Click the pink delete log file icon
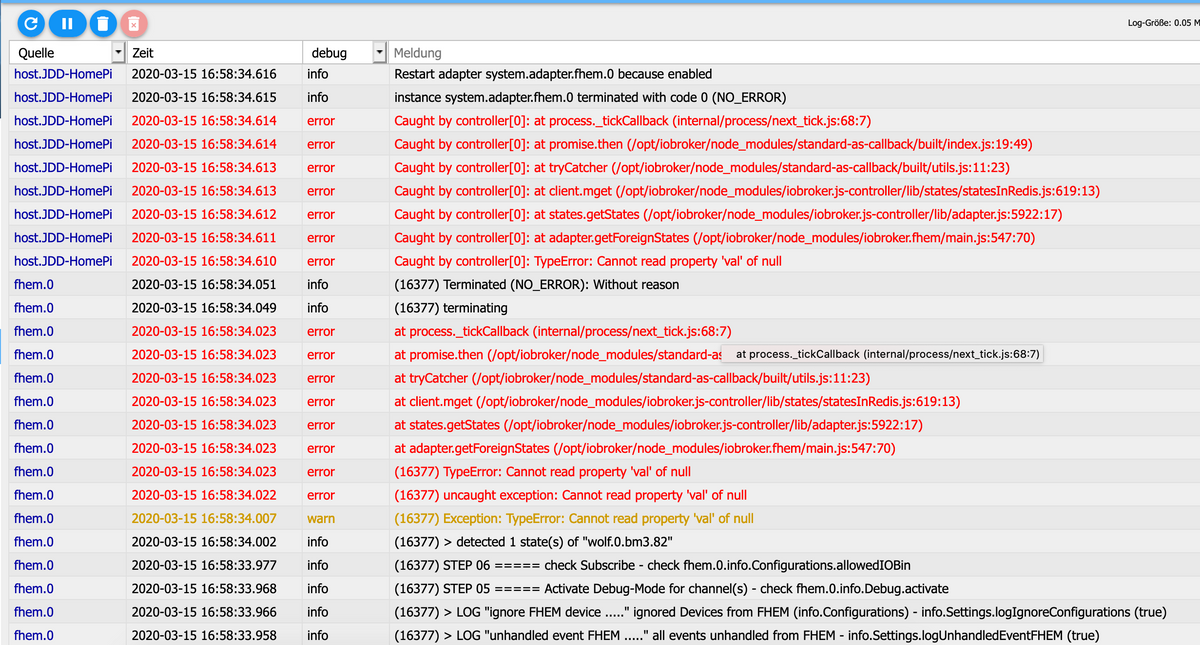 pyautogui.click(x=134, y=22)
